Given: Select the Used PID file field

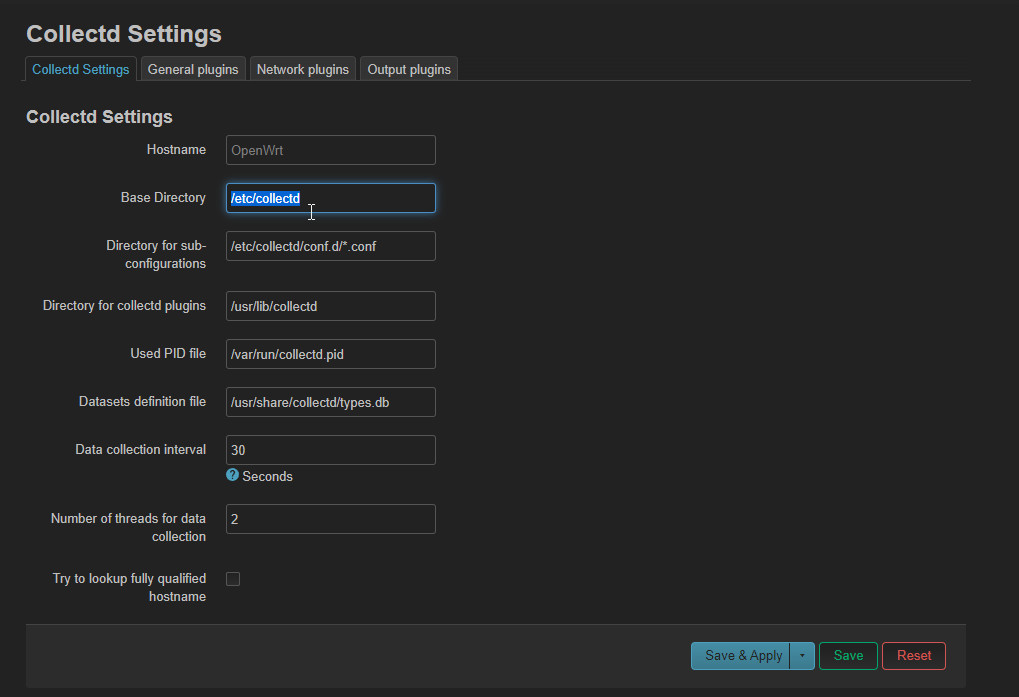Looking at the screenshot, I should point(330,354).
